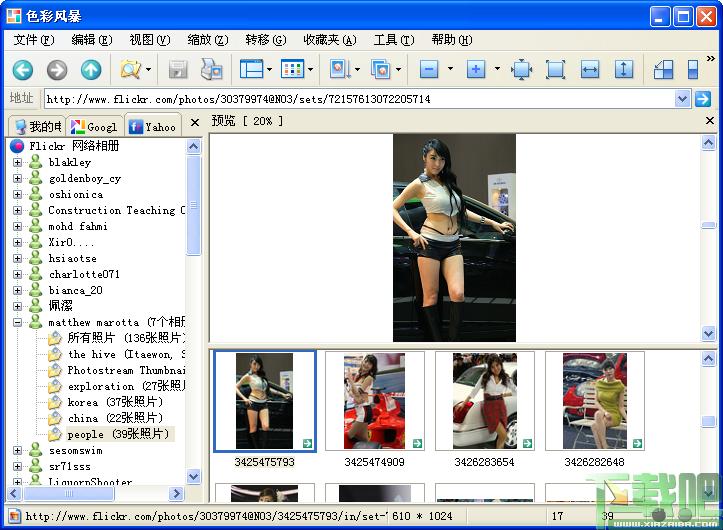723x530 pixels.
Task: Open the 转移(G) menu
Action: tap(266, 40)
